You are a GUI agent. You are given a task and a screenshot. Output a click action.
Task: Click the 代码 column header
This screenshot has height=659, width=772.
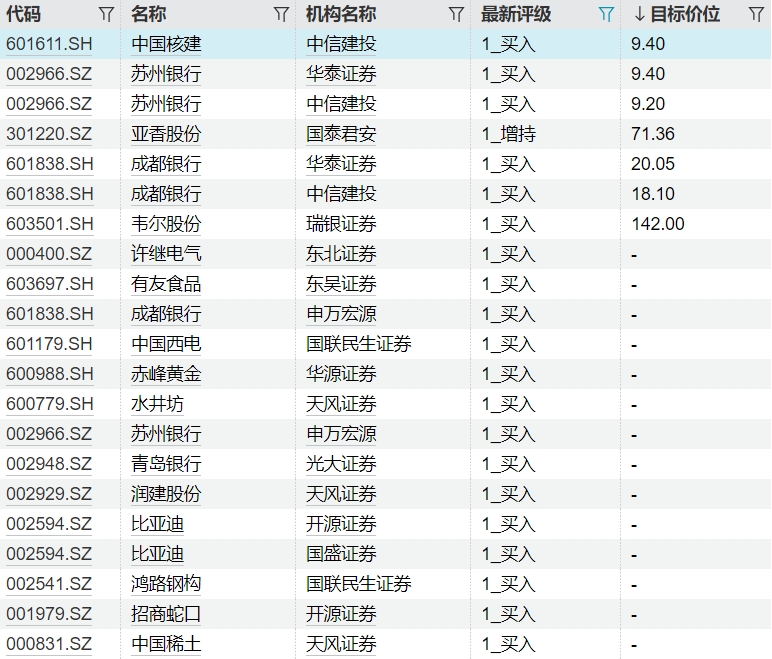23,14
